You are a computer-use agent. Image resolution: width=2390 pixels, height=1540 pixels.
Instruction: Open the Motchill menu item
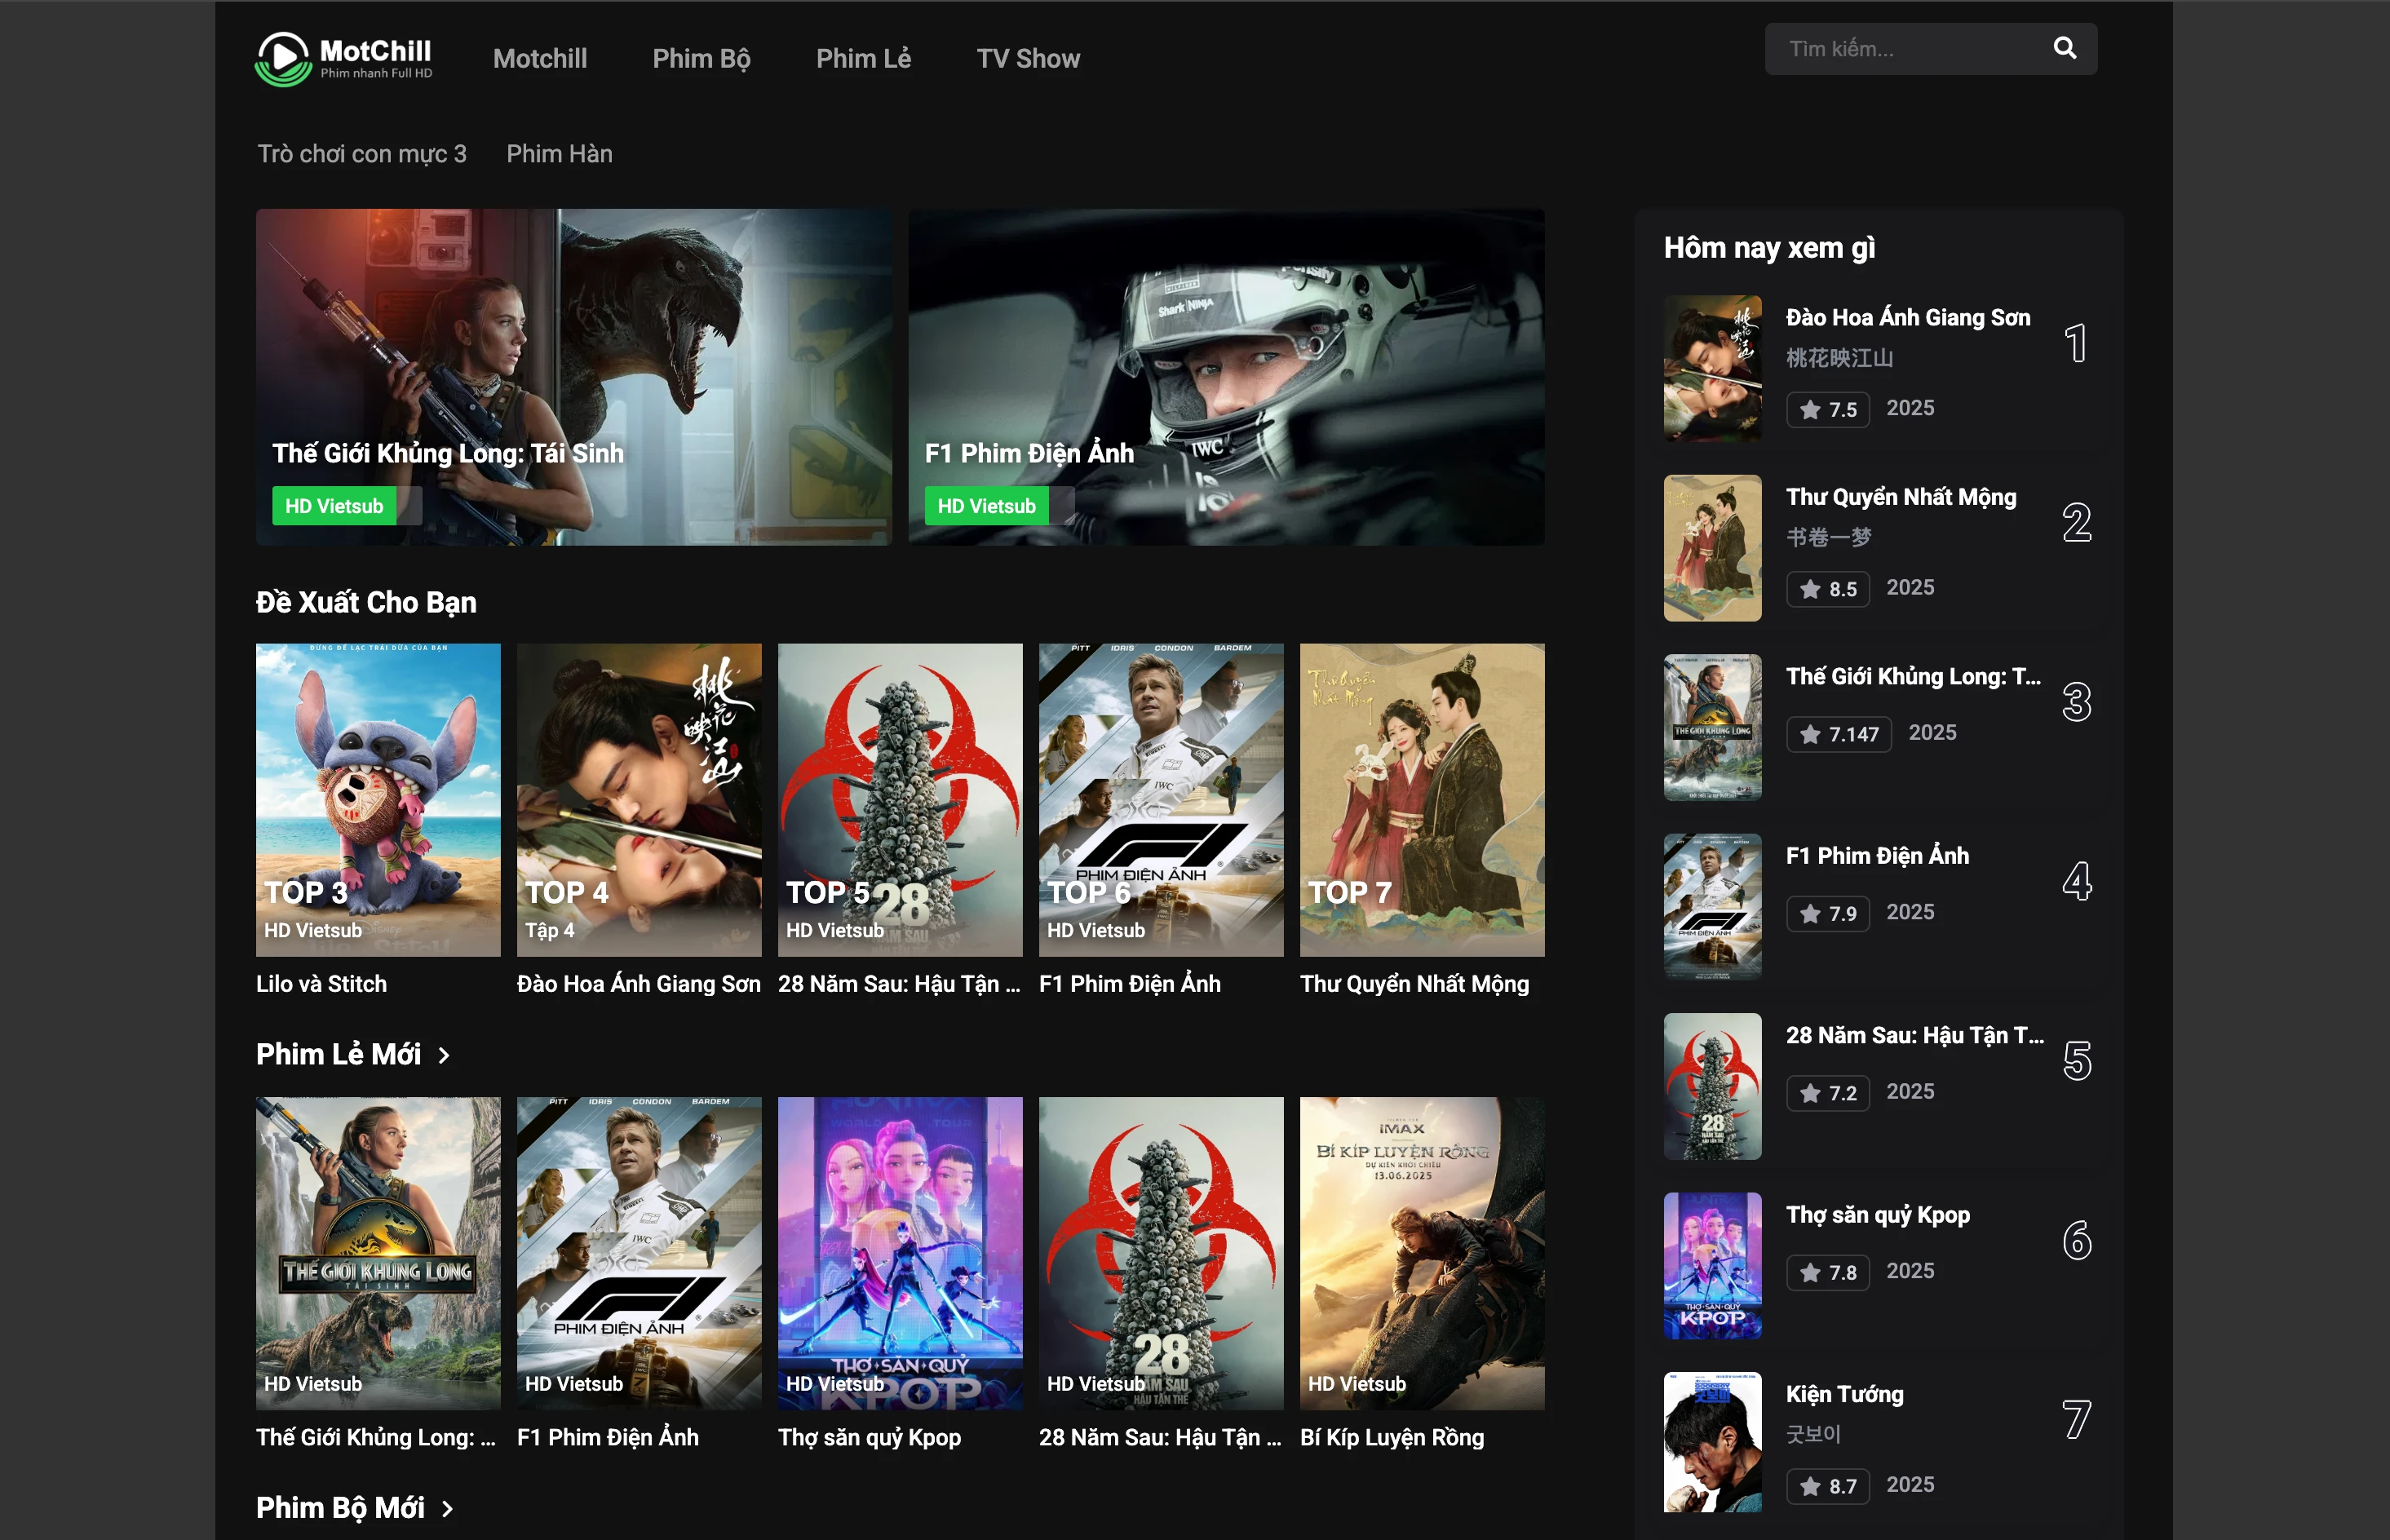(x=539, y=58)
